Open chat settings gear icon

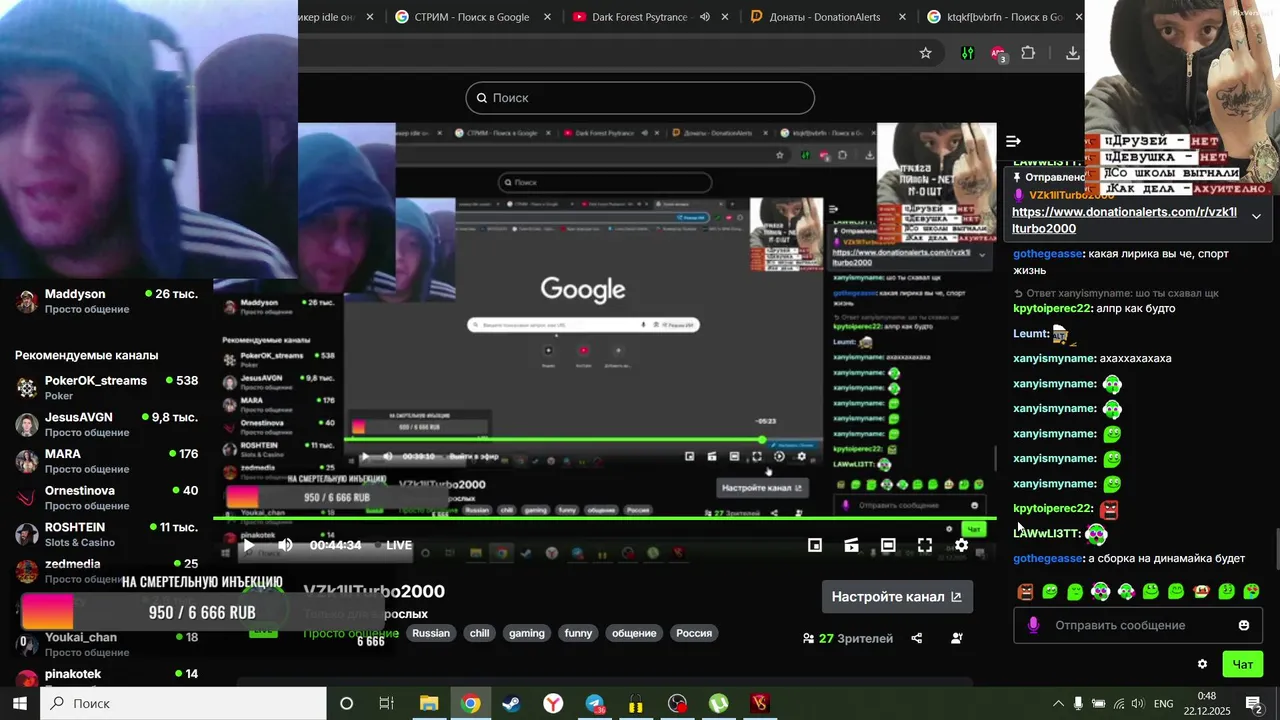click(x=1202, y=664)
